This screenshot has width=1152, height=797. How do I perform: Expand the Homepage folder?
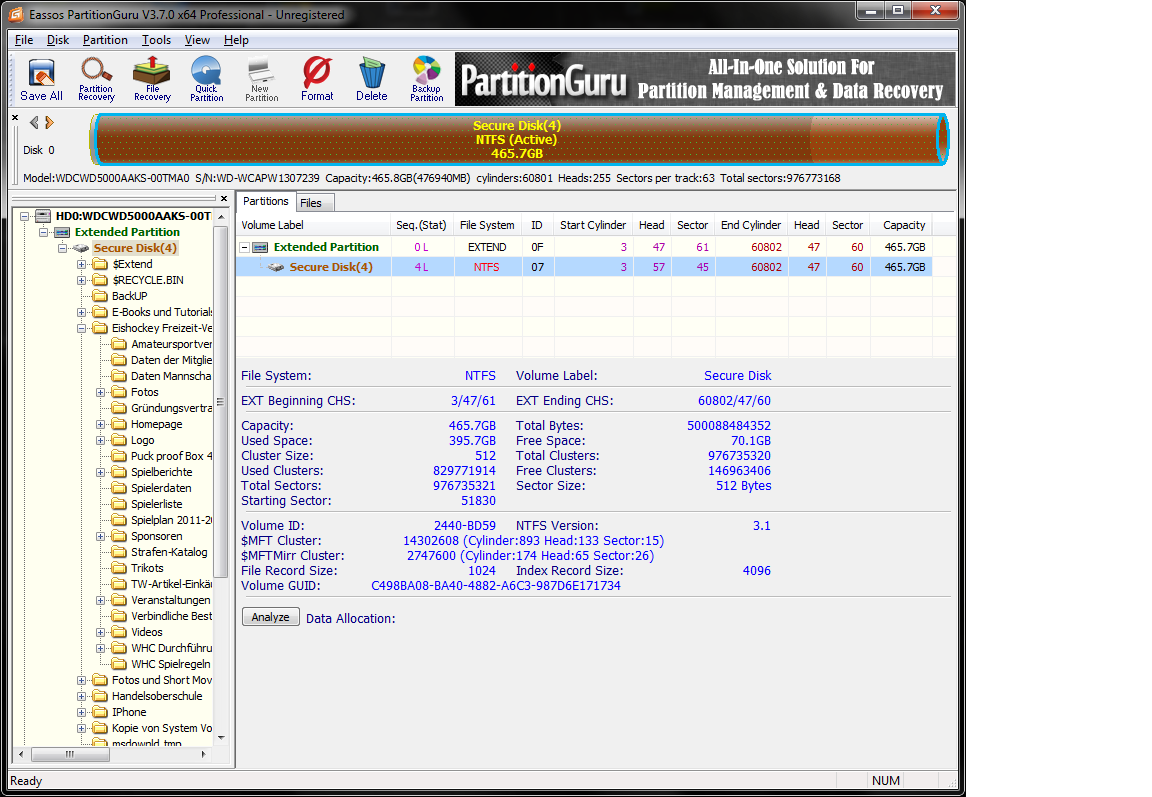101,425
